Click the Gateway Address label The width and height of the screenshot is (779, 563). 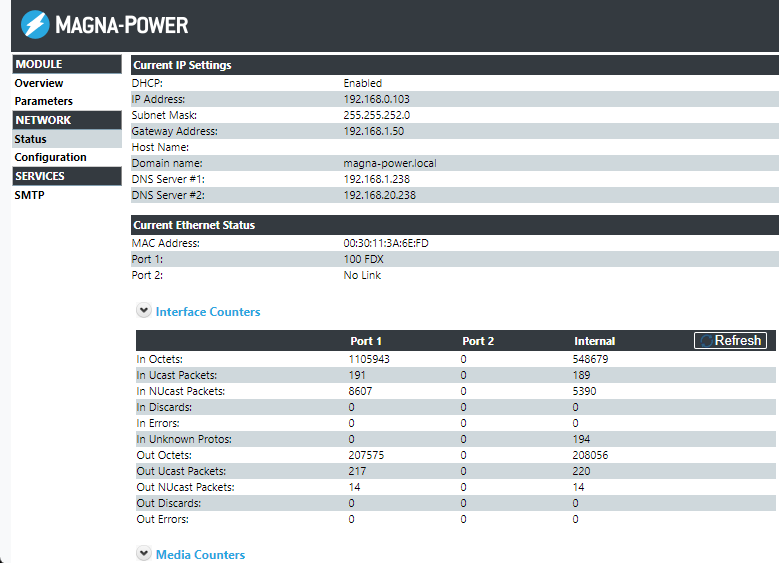pyautogui.click(x=174, y=131)
